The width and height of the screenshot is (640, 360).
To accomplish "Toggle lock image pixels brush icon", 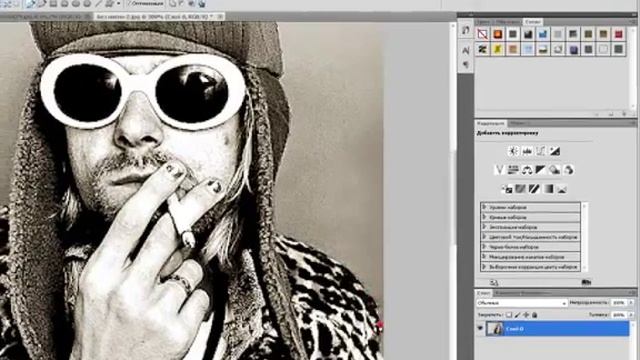I will (518, 315).
